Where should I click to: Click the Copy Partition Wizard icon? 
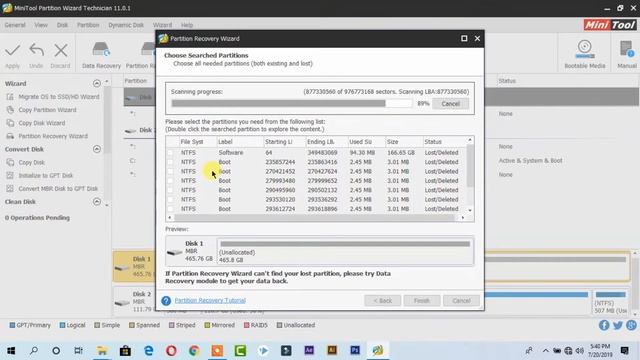10,110
